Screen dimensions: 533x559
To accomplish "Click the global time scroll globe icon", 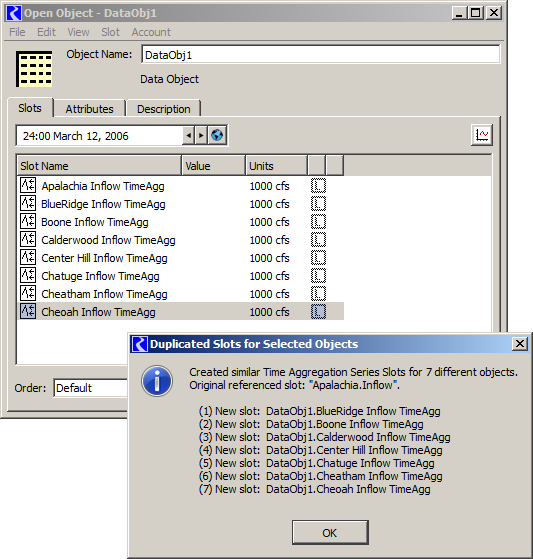I will pos(217,135).
